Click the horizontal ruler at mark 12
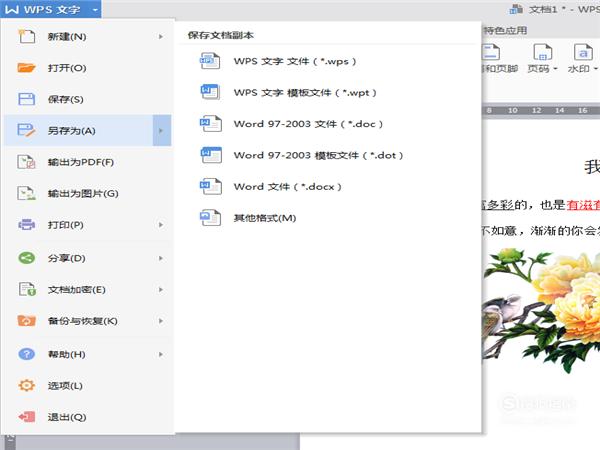The width and height of the screenshot is (600, 450). click(536, 110)
